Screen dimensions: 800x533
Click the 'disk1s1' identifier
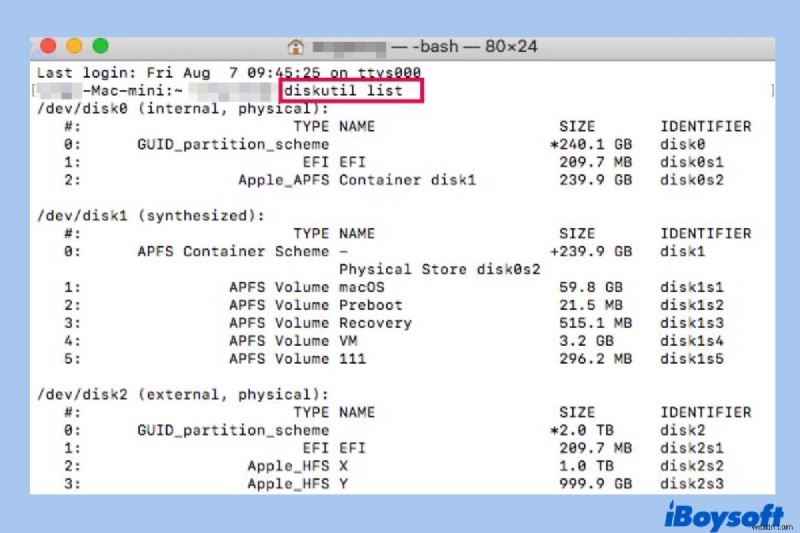pyautogui.click(x=691, y=287)
